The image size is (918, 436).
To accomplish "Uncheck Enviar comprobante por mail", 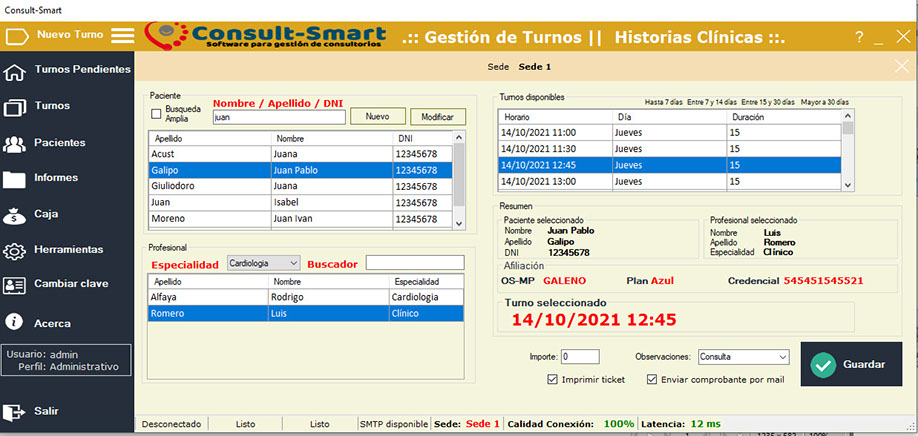I will coord(652,380).
